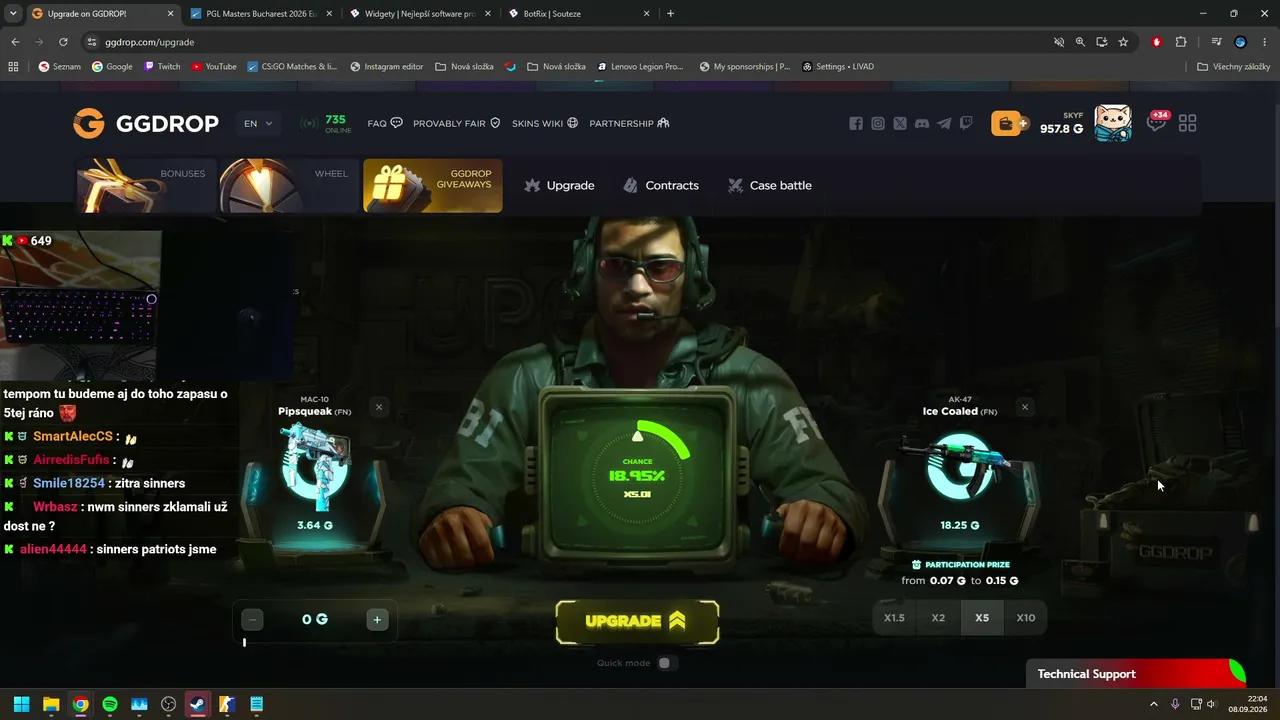The height and width of the screenshot is (720, 1280).
Task: Open the Chrome extensions puzzle icon
Action: tap(1181, 42)
